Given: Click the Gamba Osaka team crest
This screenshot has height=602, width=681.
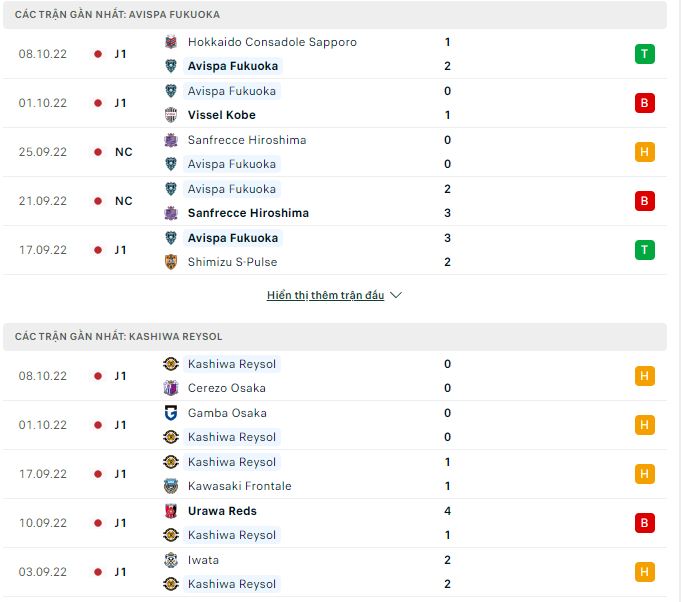Looking at the screenshot, I should tap(171, 413).
